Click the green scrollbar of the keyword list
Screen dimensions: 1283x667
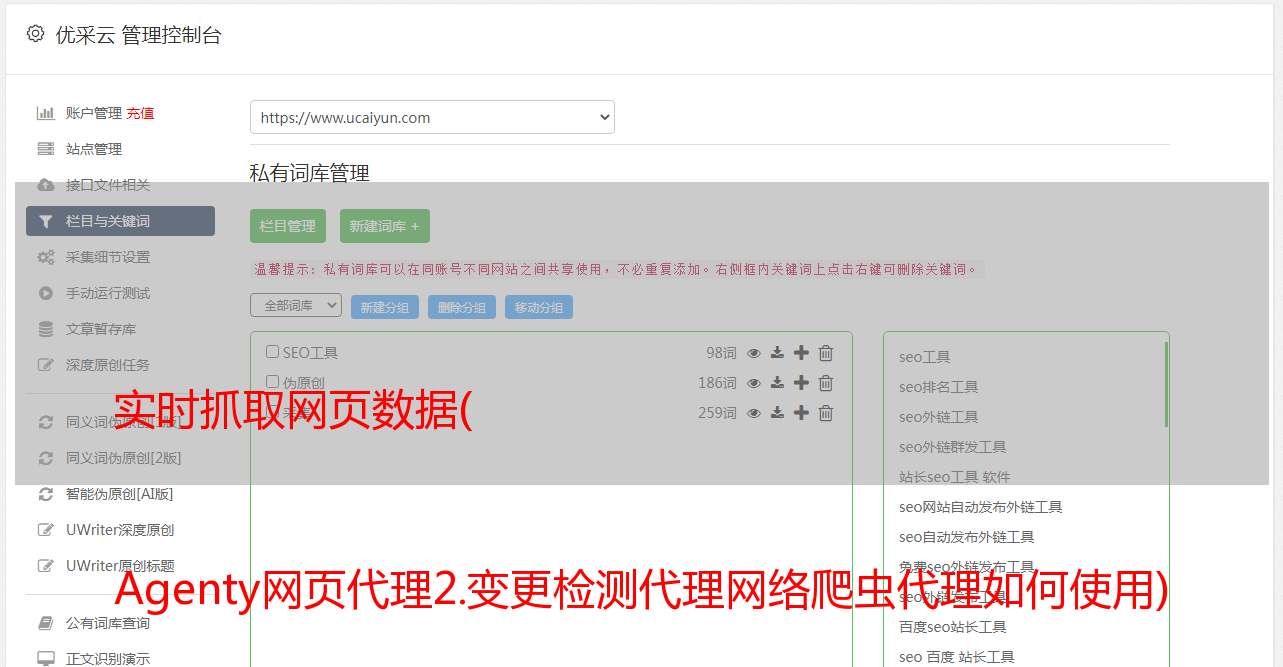pyautogui.click(x=1166, y=385)
